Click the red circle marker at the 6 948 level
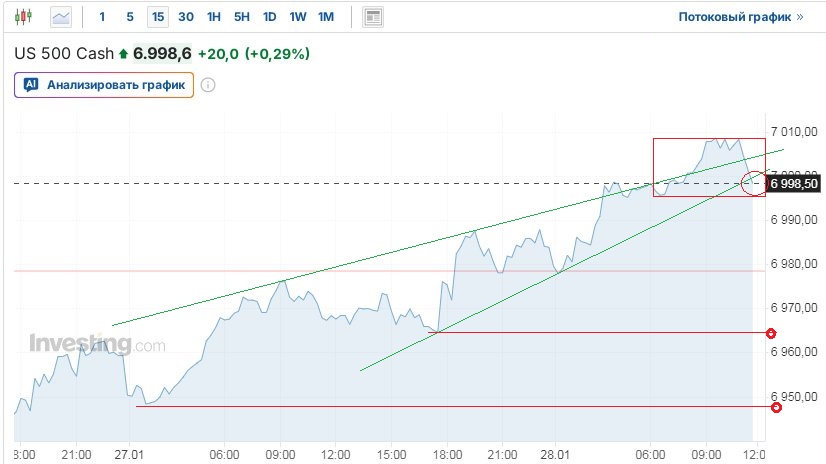826x464 pixels. [777, 406]
